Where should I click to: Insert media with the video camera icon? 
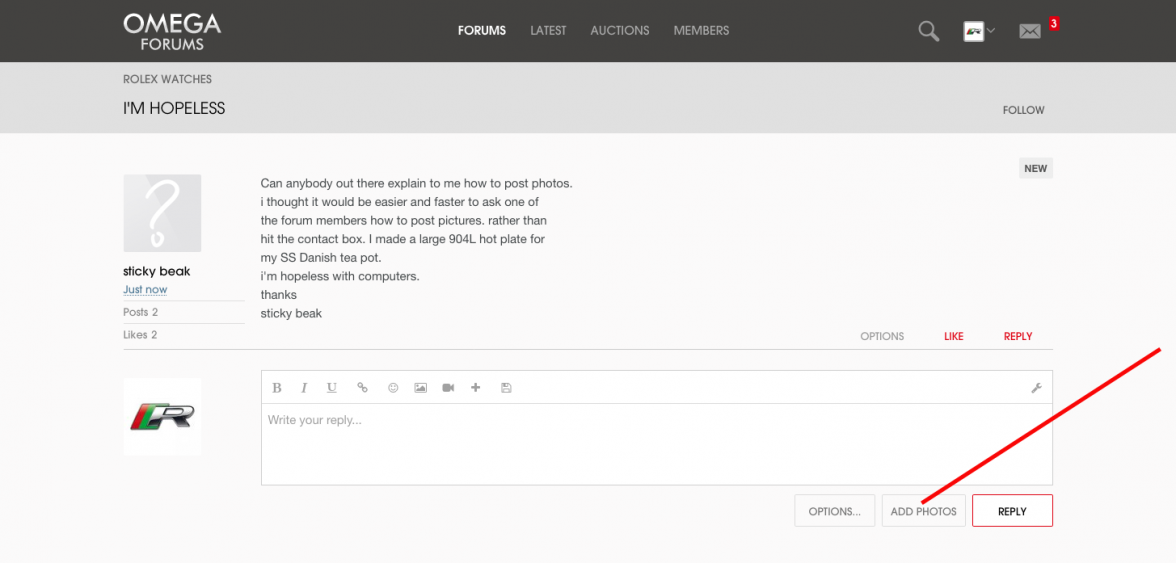click(448, 388)
